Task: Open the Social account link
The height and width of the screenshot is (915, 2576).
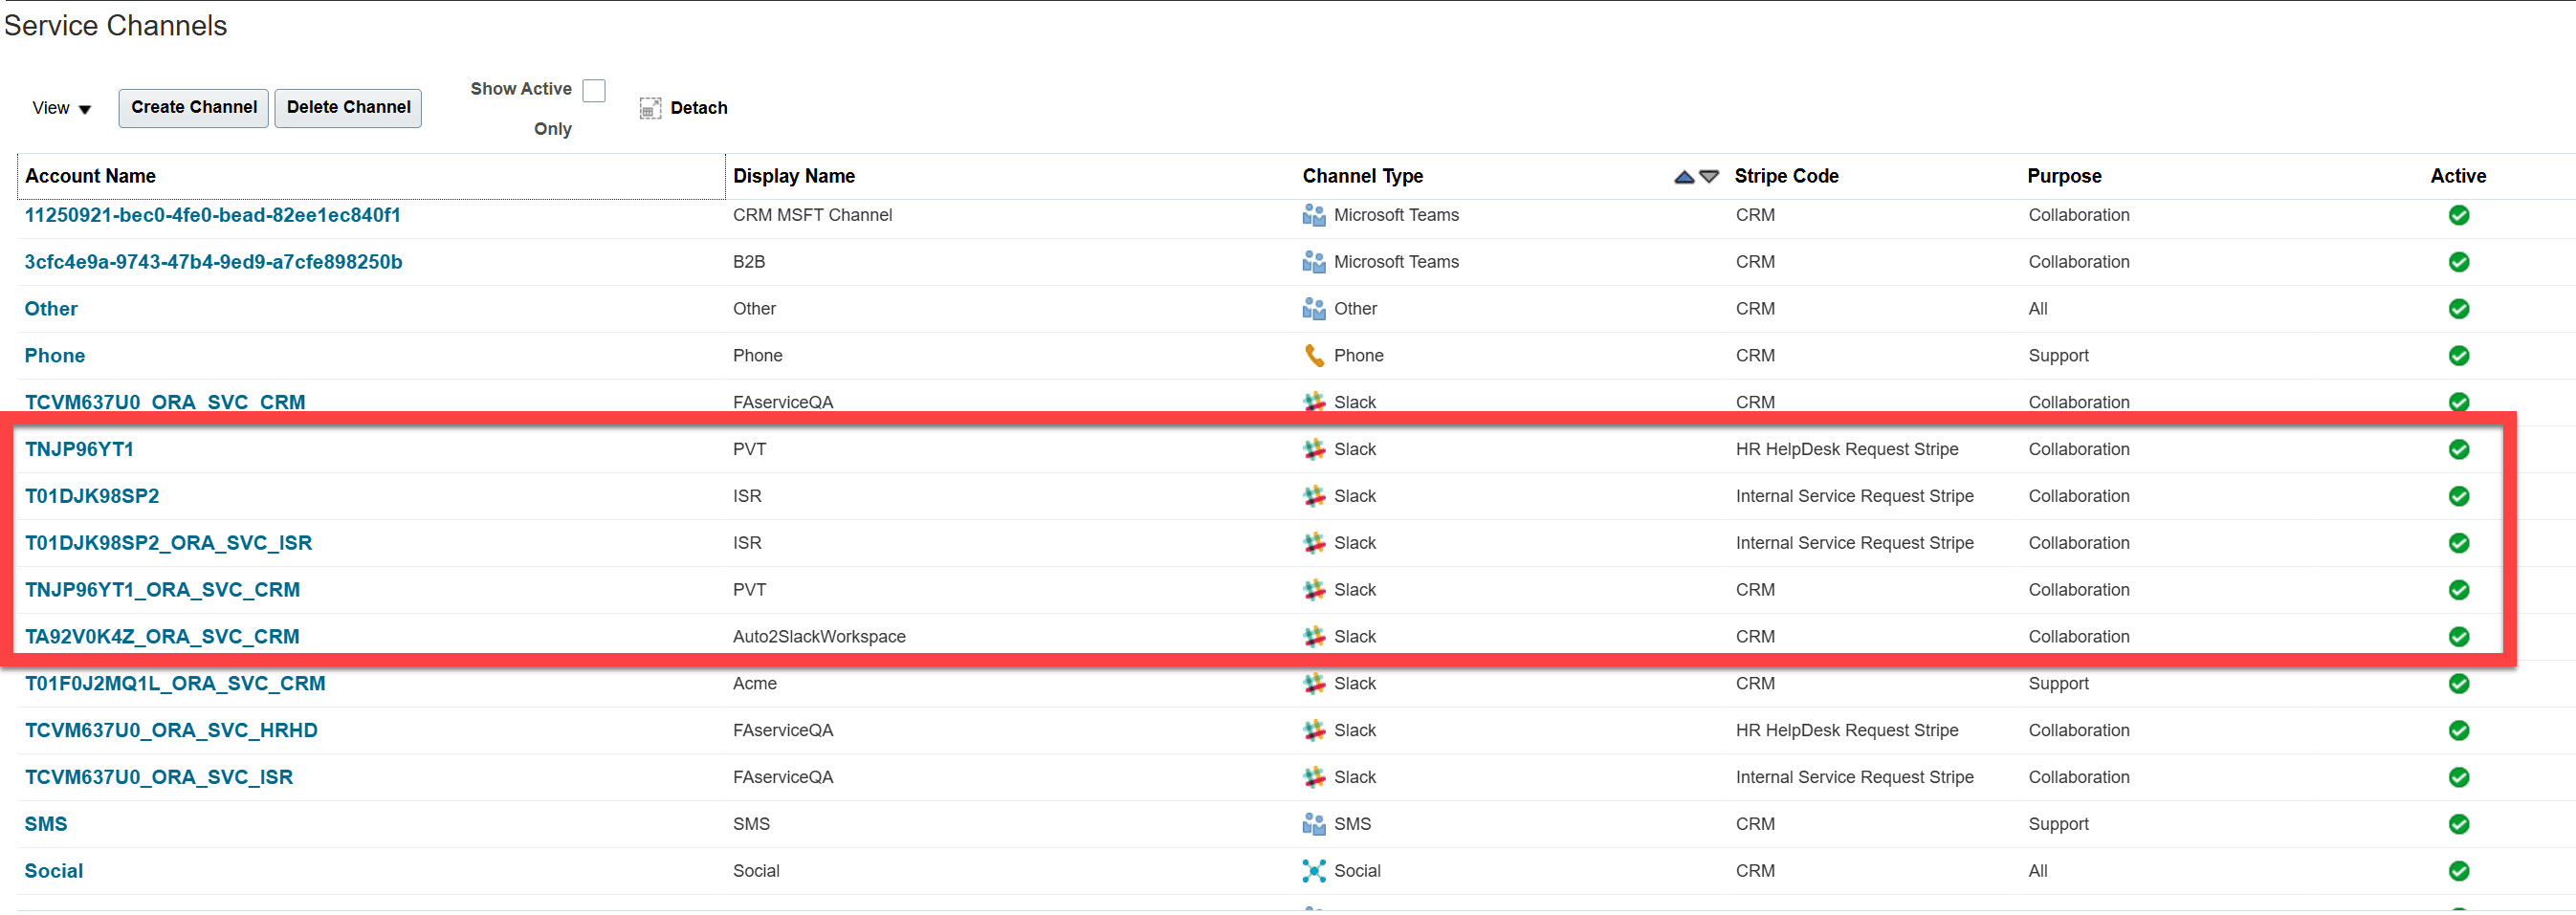Action: click(54, 872)
